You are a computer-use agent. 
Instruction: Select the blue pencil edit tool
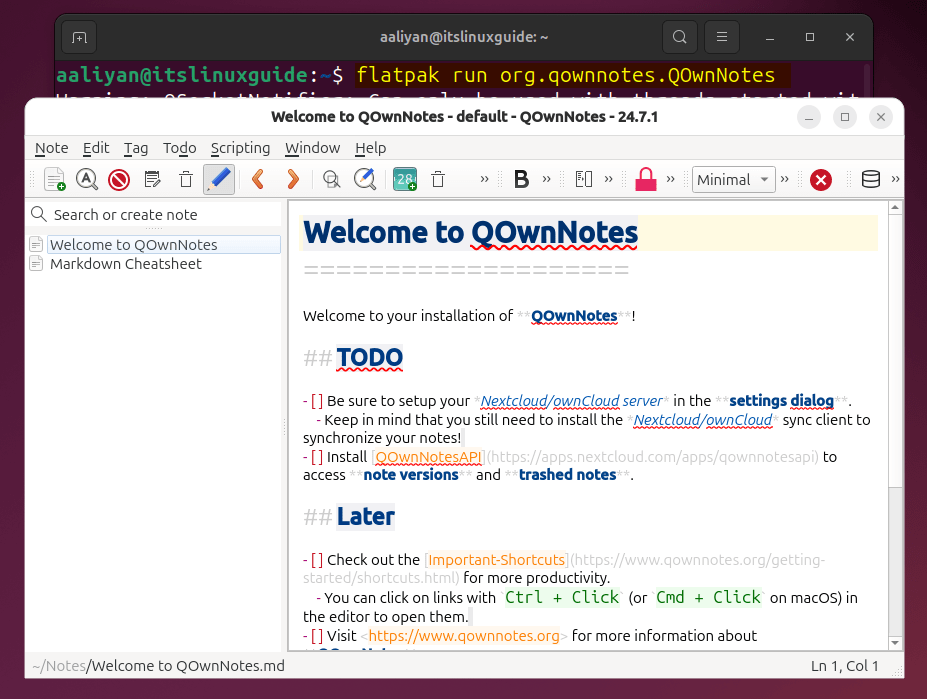pos(219,179)
